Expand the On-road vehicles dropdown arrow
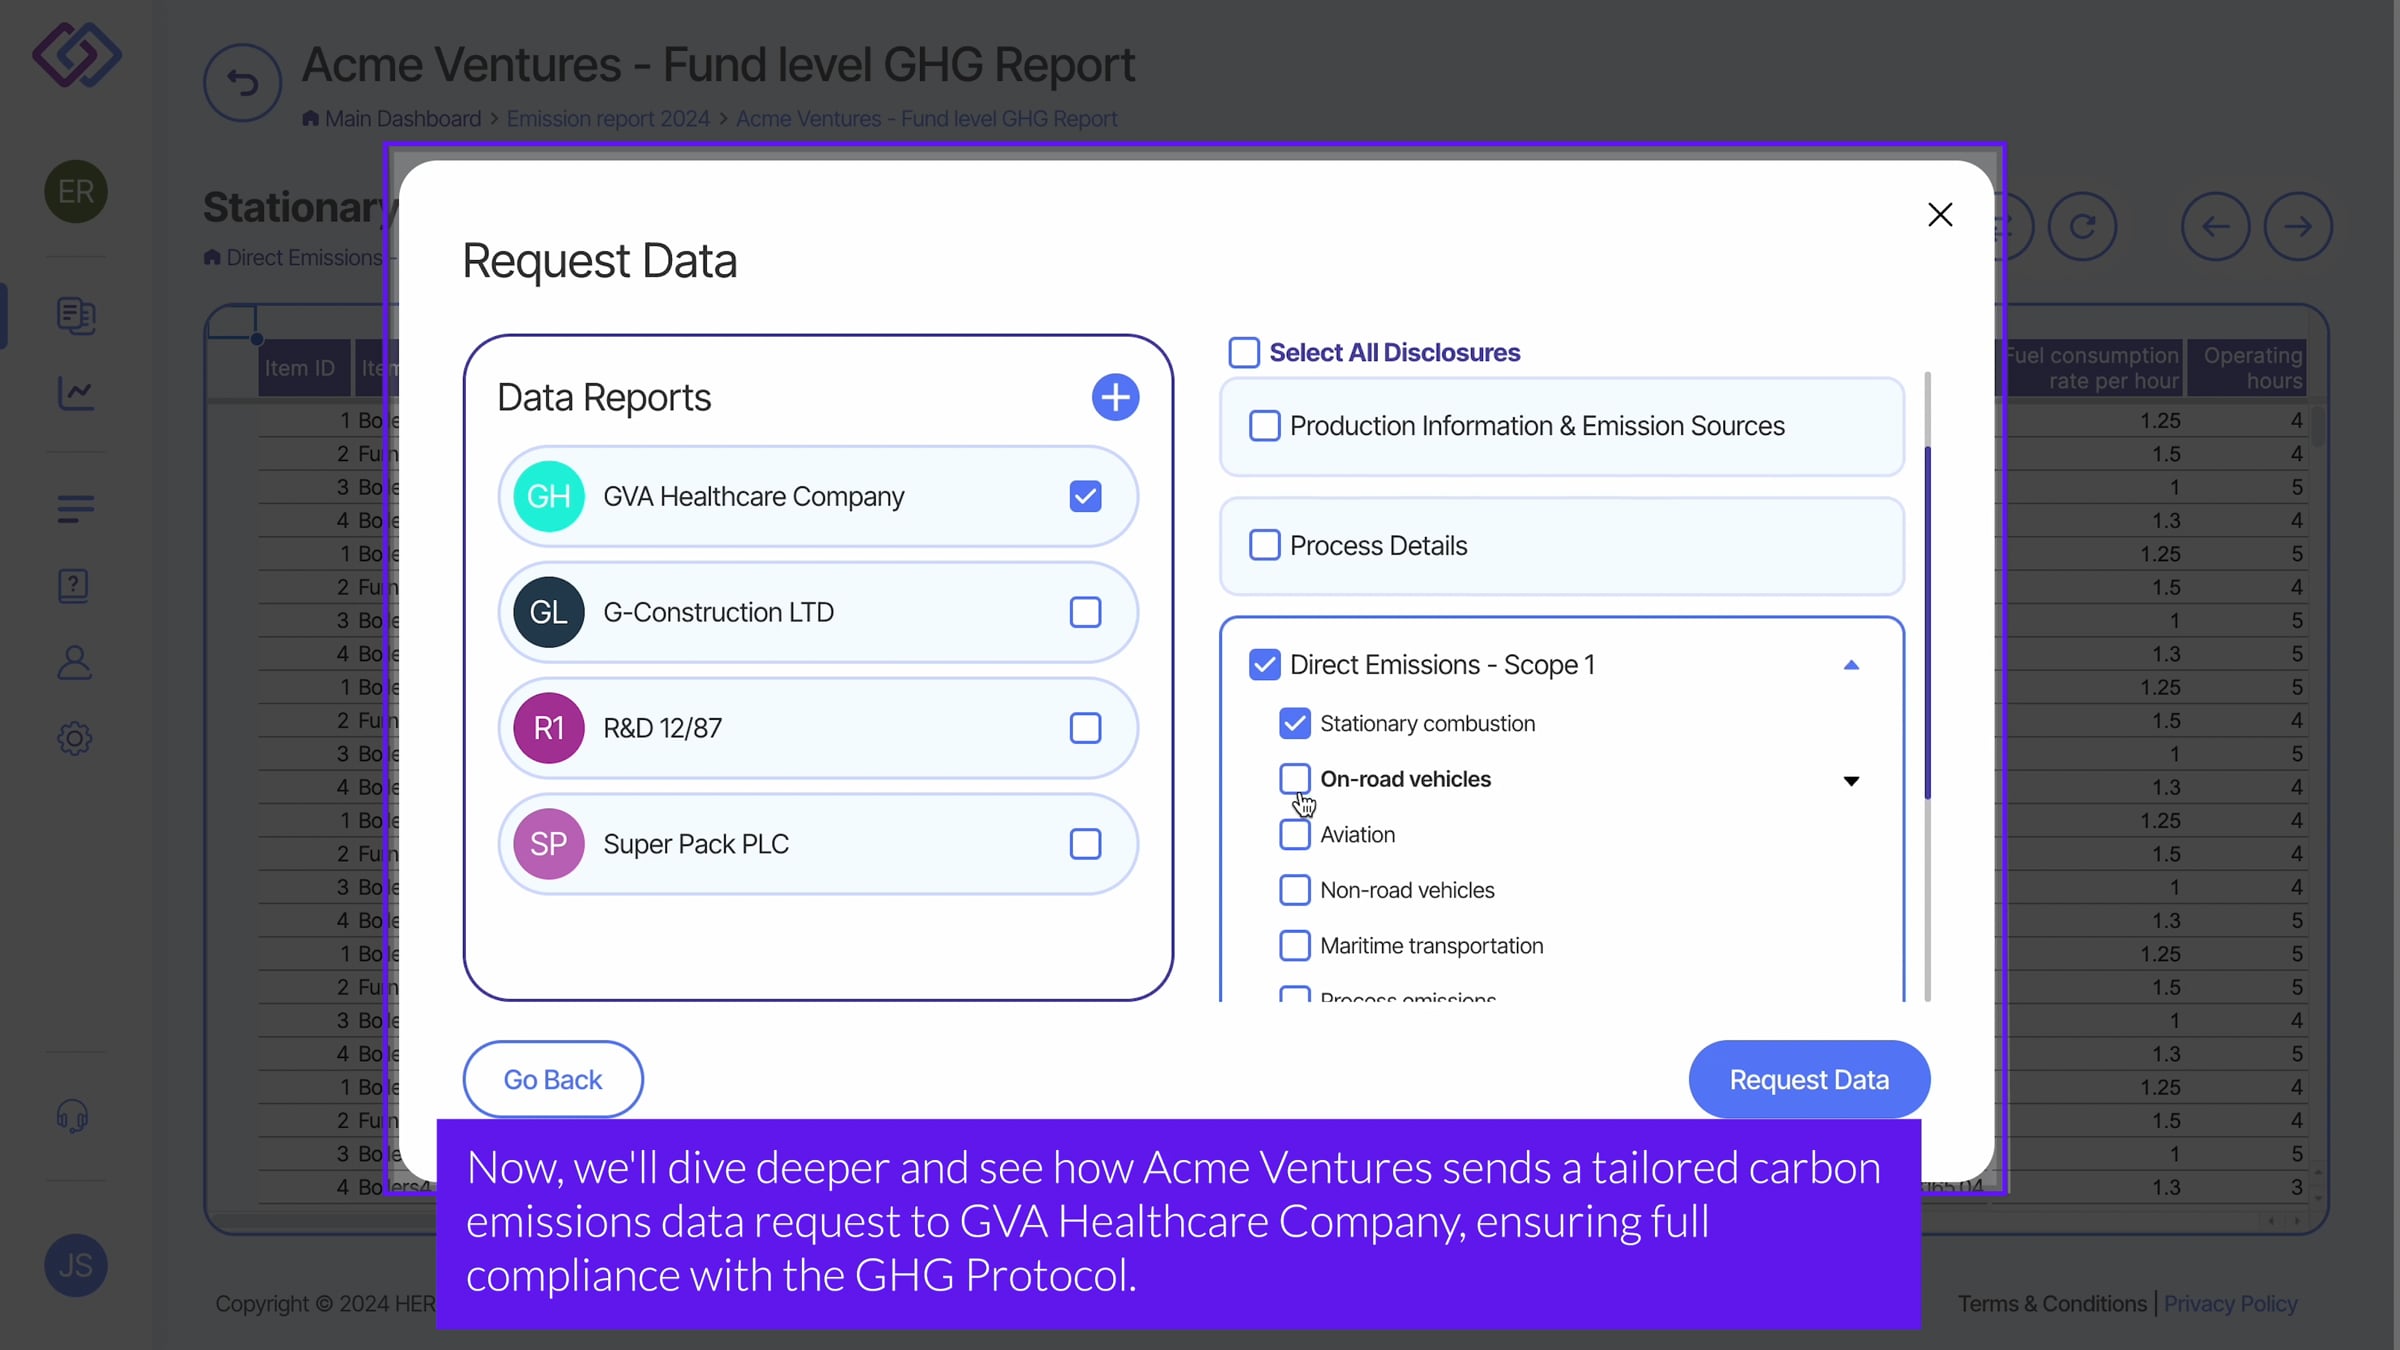The image size is (2400, 1350). [1851, 781]
